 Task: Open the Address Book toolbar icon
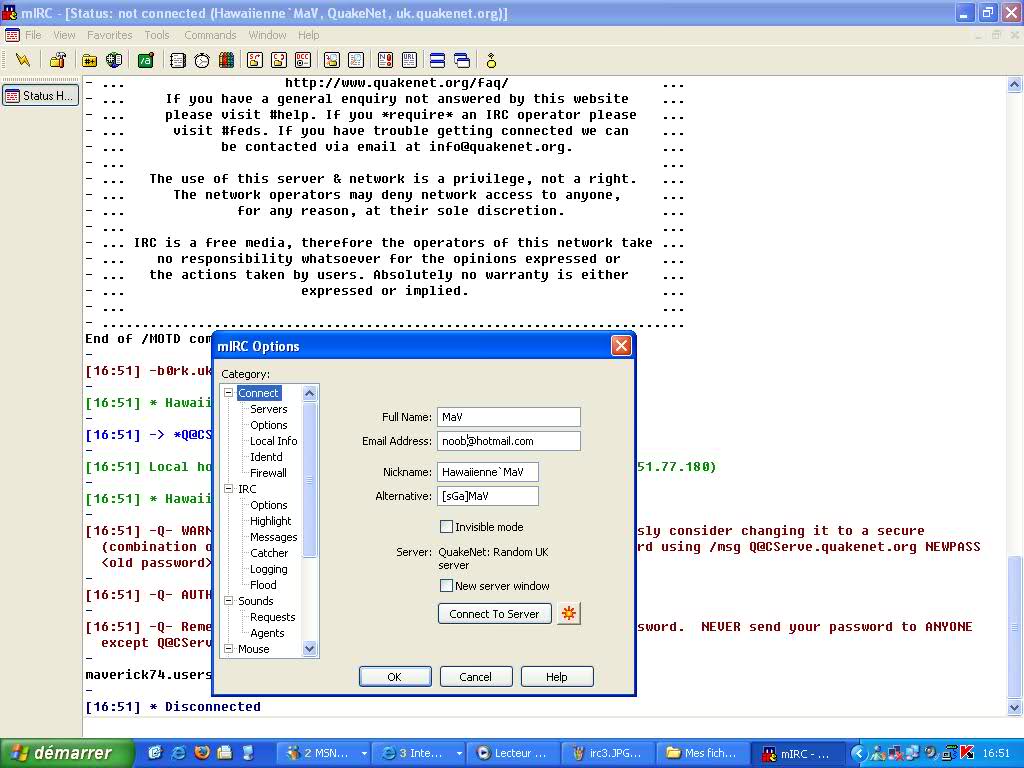click(x=178, y=61)
